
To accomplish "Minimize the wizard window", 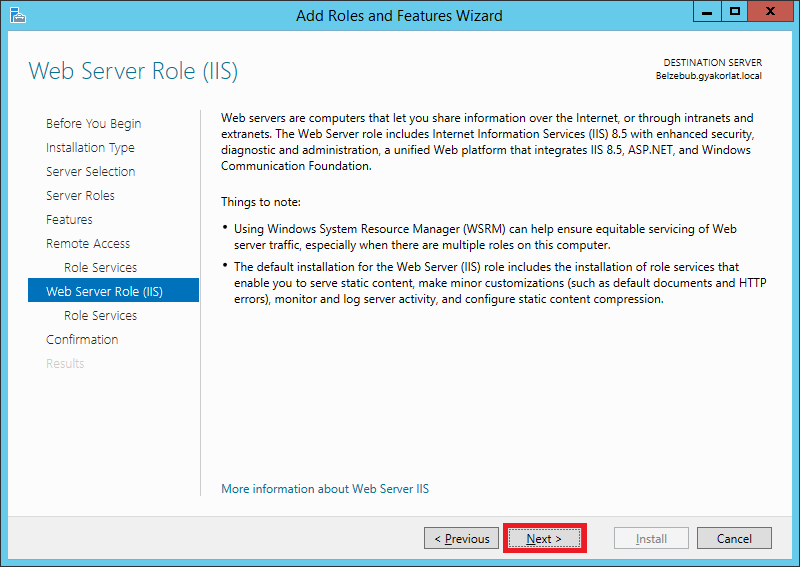I will [x=707, y=11].
